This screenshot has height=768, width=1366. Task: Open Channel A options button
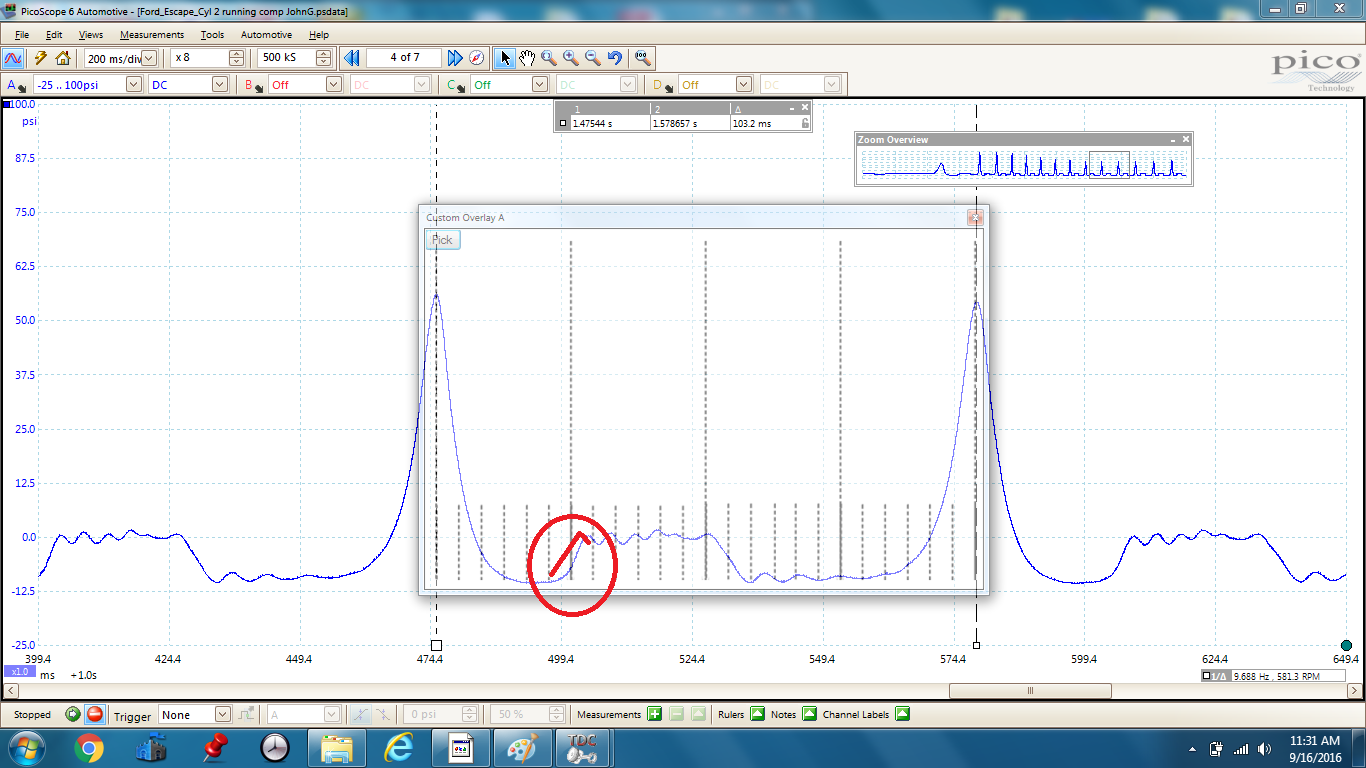click(x=16, y=85)
